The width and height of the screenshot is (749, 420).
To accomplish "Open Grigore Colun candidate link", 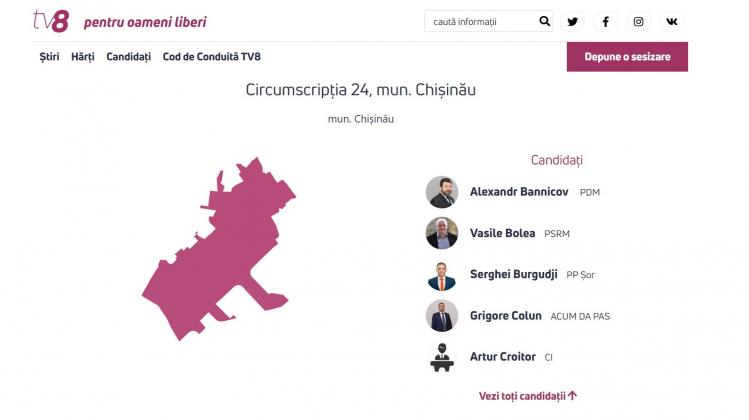I will [506, 316].
